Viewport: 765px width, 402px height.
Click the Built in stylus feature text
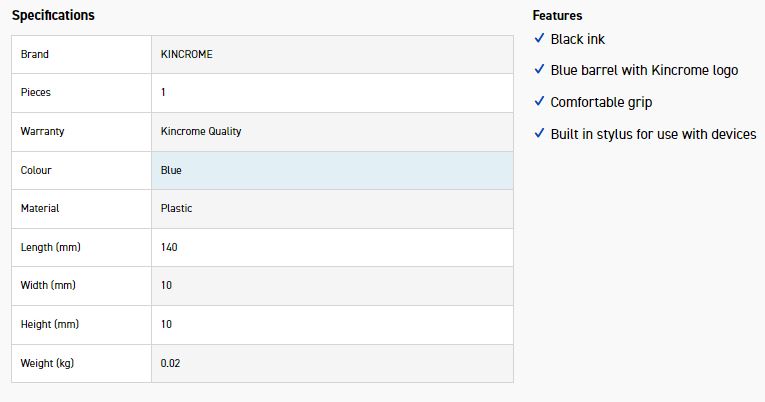point(653,134)
